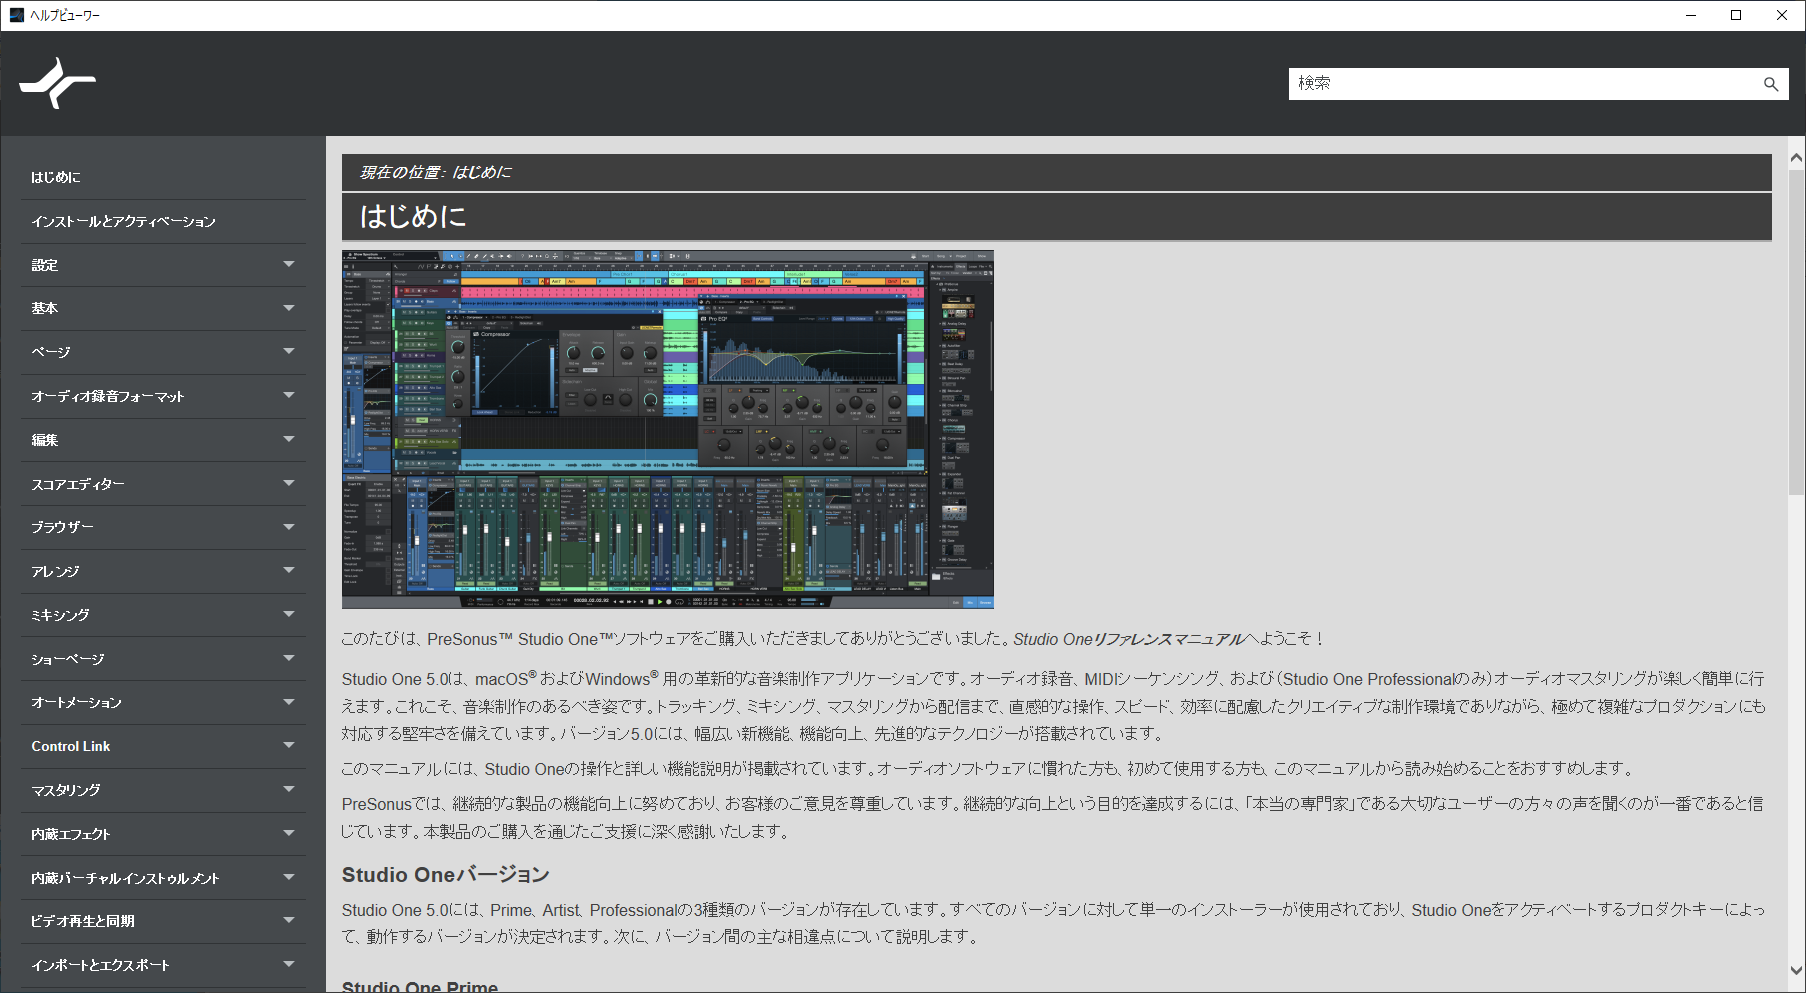
Task: Expand the 内蔵バーチャルインストゥルメント section arrow
Action: (289, 877)
